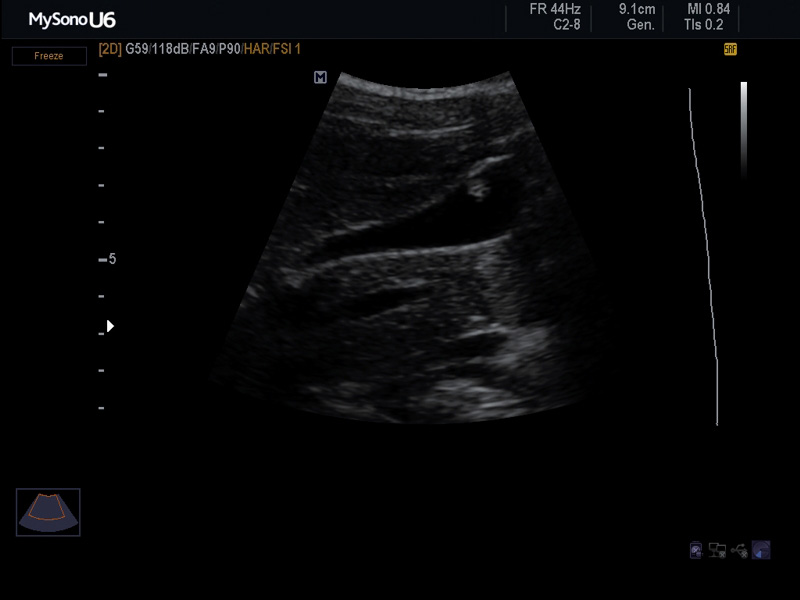This screenshot has height=600, width=800.
Task: Open the hard disk storage status icon
Action: pyautogui.click(x=696, y=551)
